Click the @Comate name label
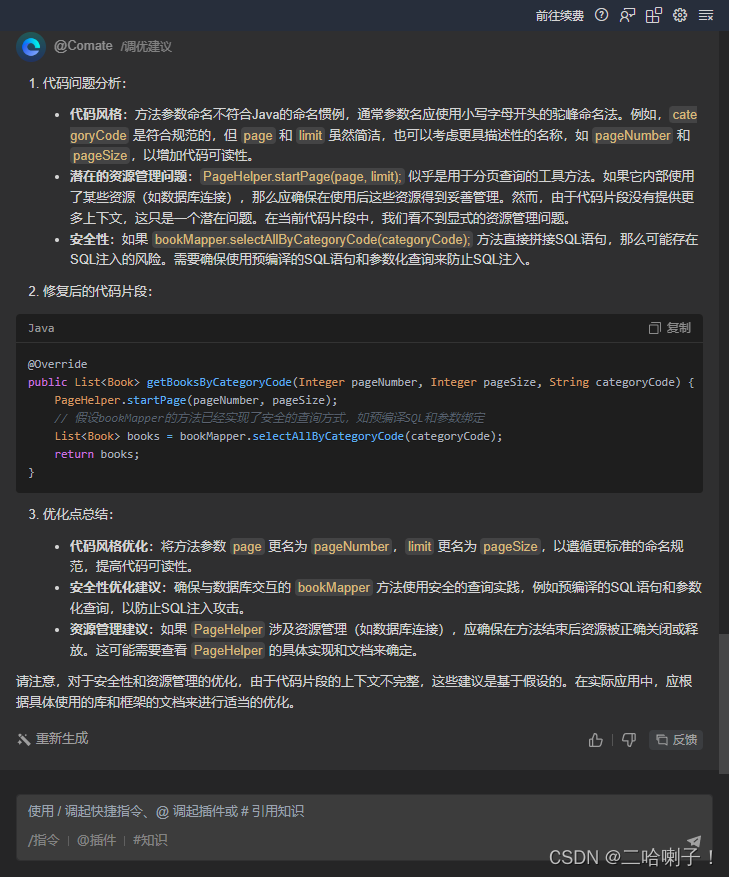The height and width of the screenshot is (877, 729). coord(83,46)
